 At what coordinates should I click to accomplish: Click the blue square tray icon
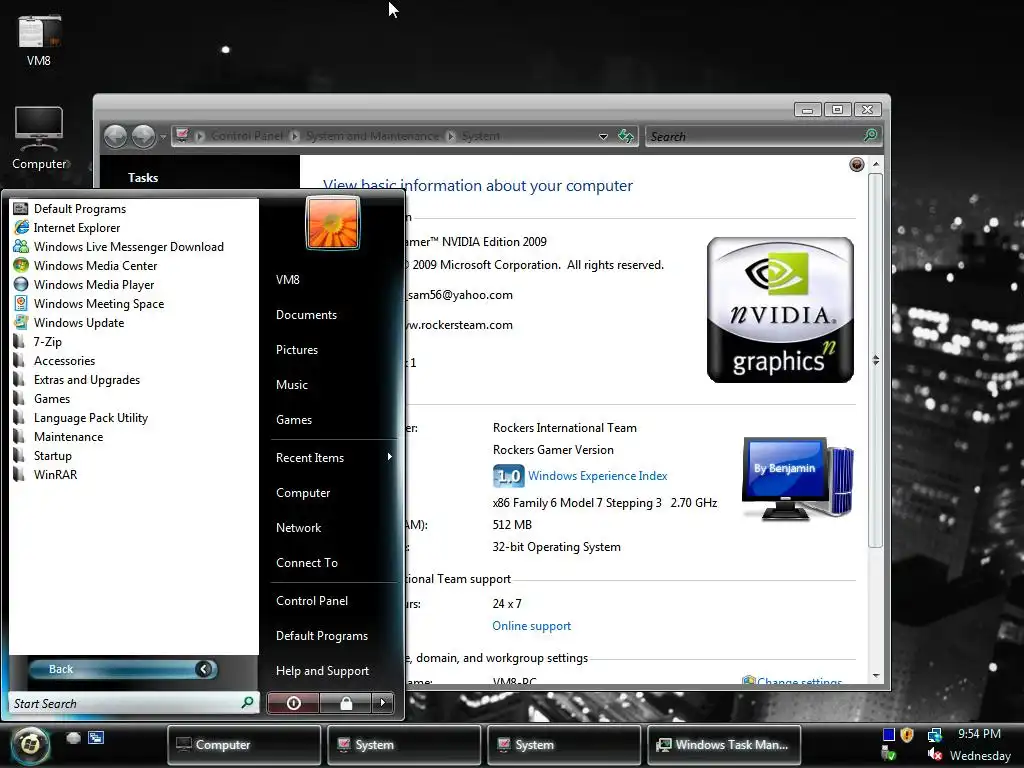(888, 735)
